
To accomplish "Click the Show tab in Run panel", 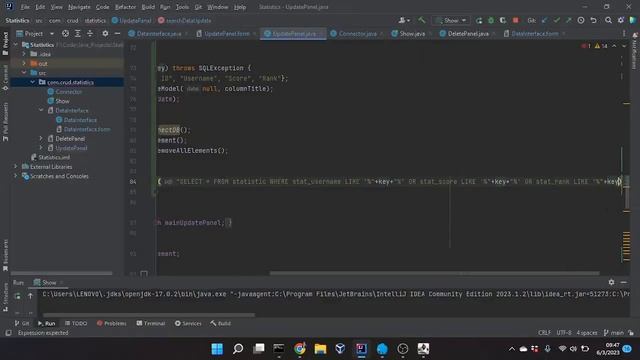I will pyautogui.click(x=49, y=282).
